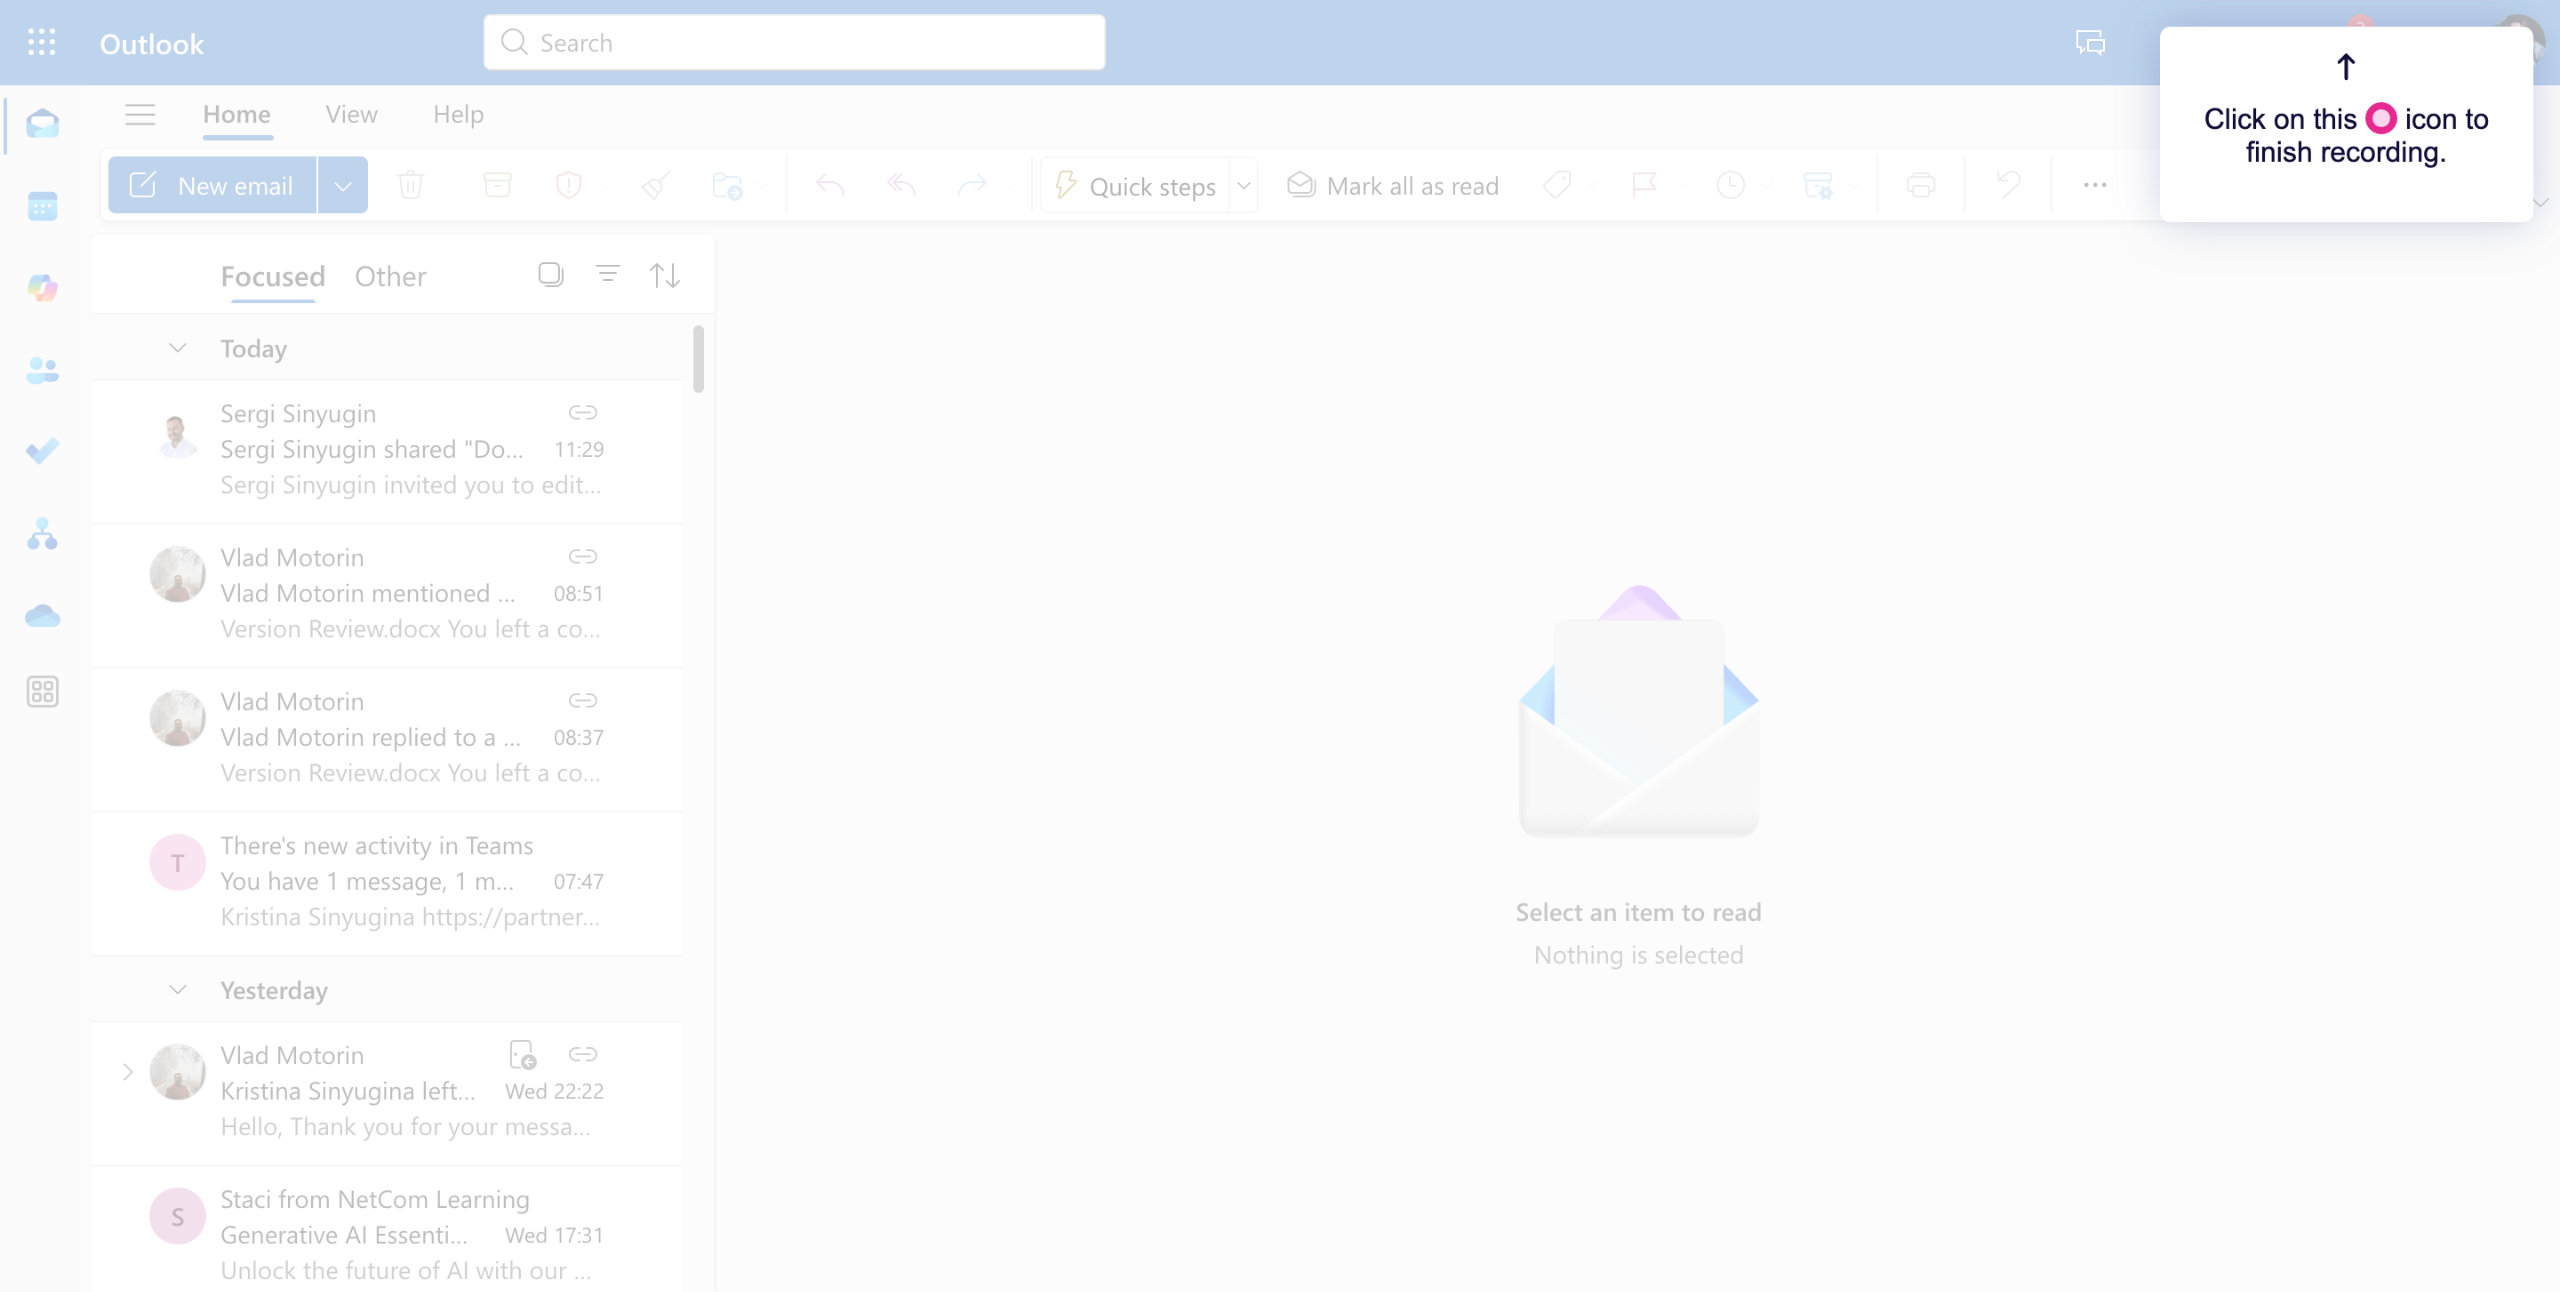Open the Calendar icon in left sidebar
The width and height of the screenshot is (2560, 1292).
pos(42,207)
